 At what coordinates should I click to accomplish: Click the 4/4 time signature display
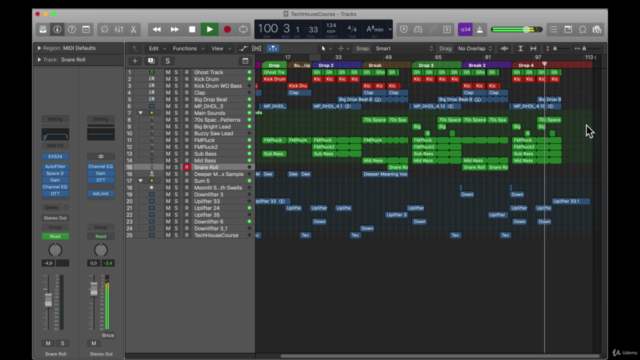point(352,29)
